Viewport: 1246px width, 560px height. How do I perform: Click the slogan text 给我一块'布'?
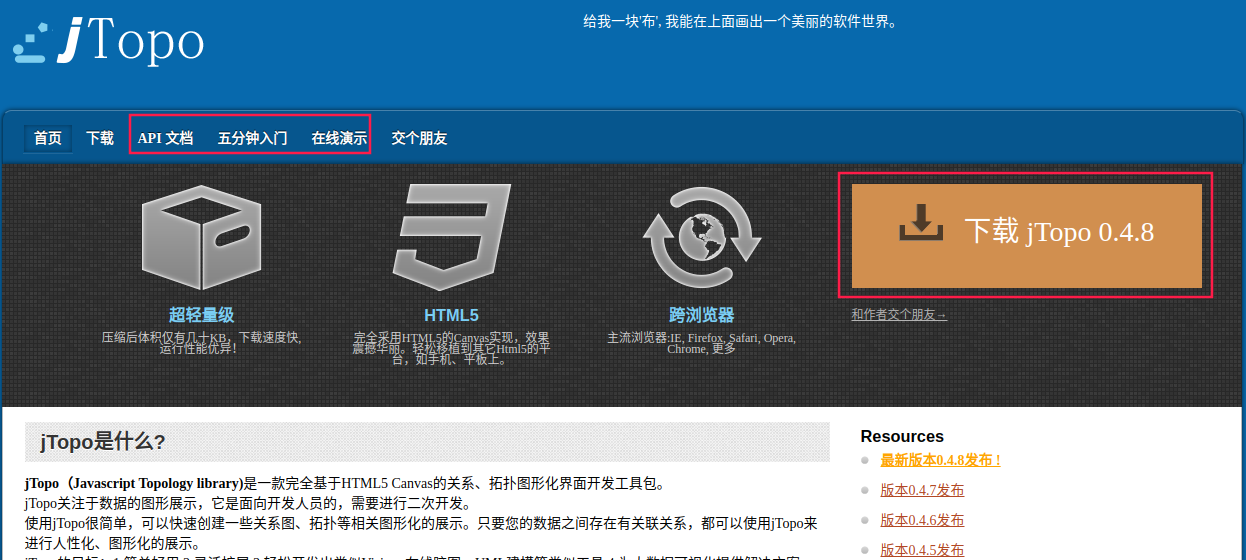click(x=740, y=21)
